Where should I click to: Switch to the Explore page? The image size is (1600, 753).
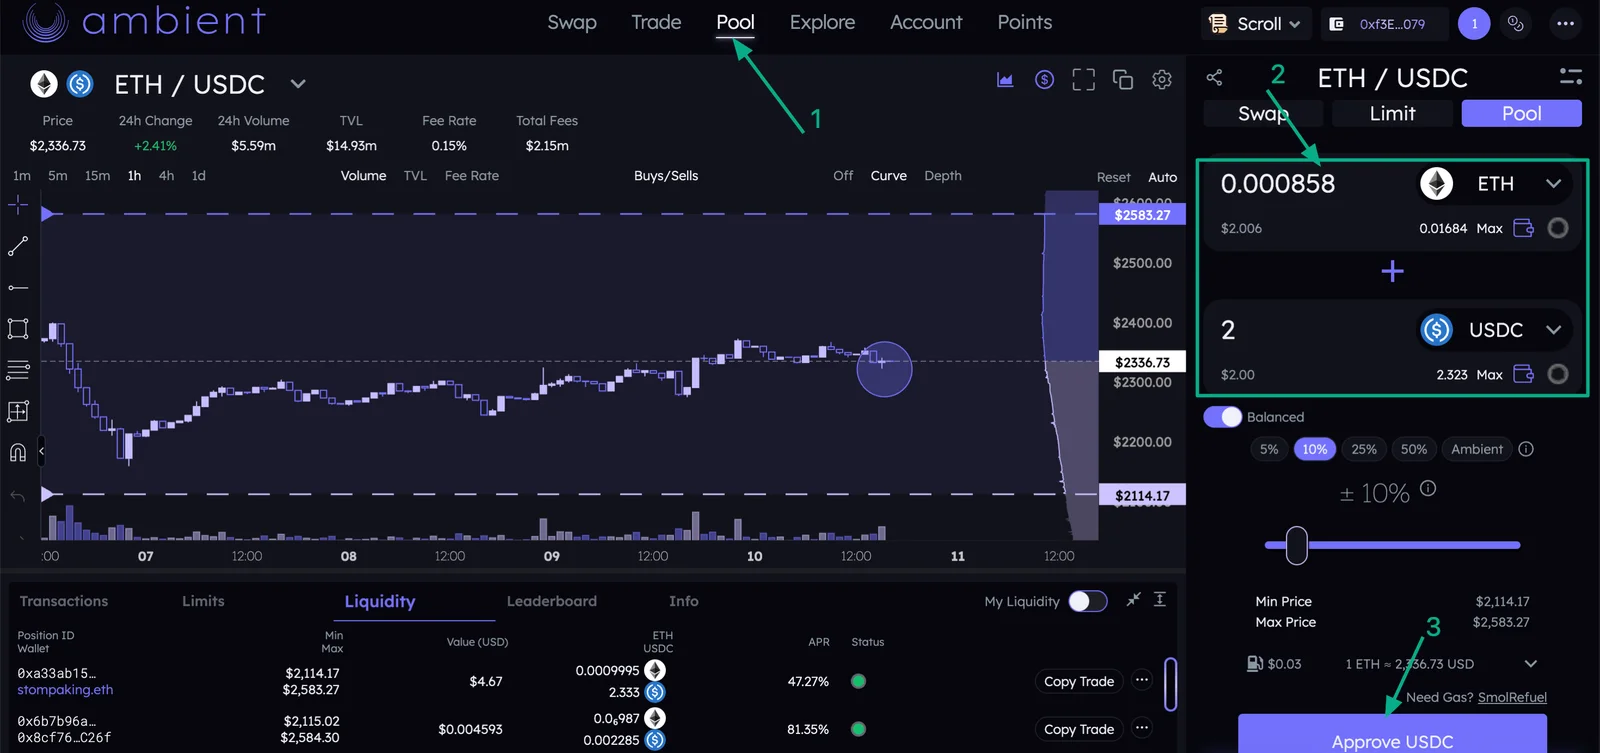coord(822,22)
